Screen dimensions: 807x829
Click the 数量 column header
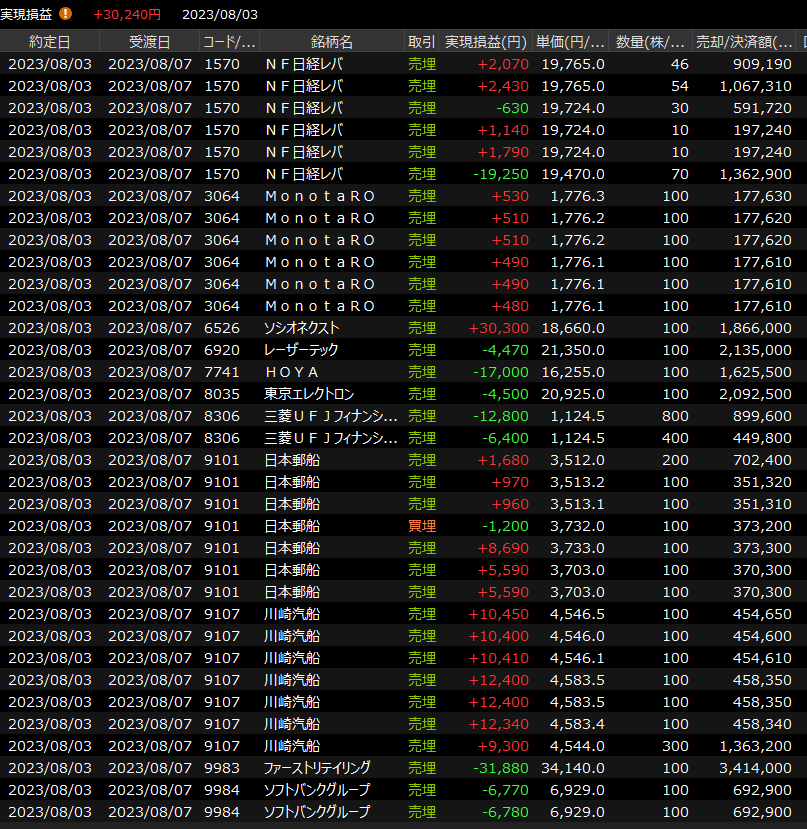650,42
